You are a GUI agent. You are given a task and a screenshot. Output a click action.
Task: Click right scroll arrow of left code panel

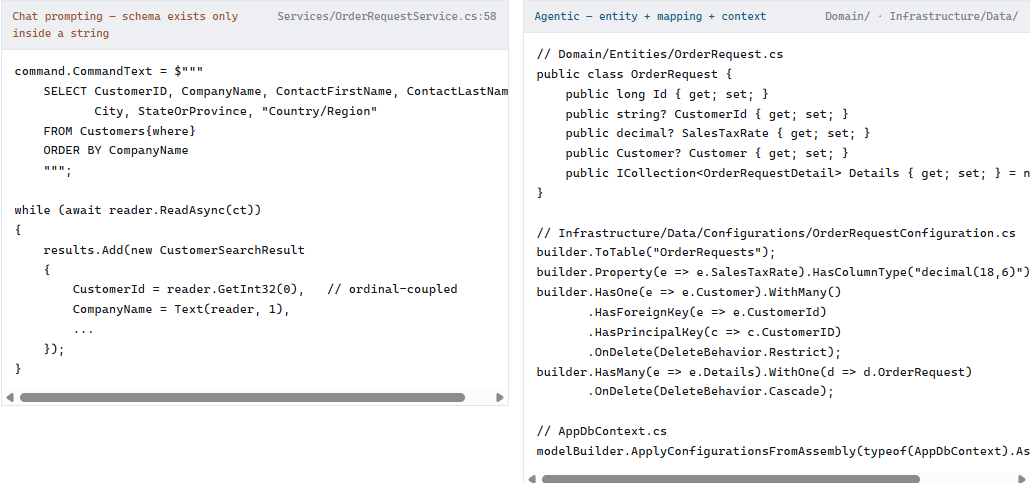[500, 398]
